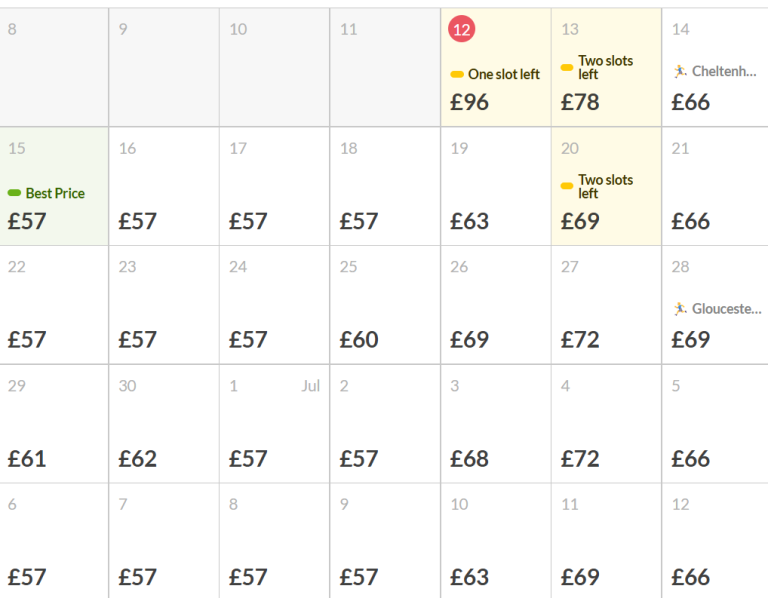Choose day 27 priced at £72
The height and width of the screenshot is (598, 768).
point(606,305)
